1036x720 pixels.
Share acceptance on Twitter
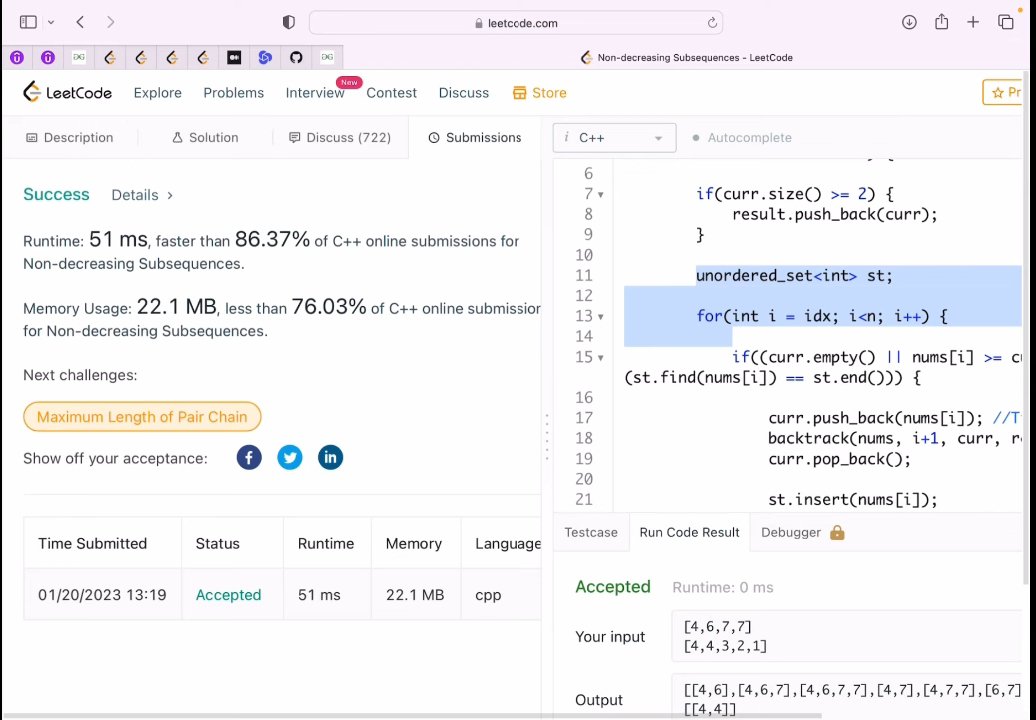[x=289, y=457]
